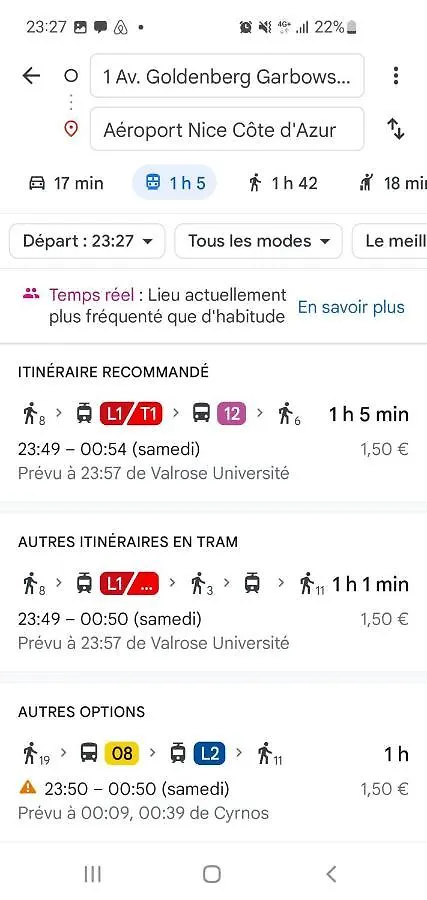The width and height of the screenshot is (427, 900).
Task: Tap the back arrow icon
Action: pos(32,76)
